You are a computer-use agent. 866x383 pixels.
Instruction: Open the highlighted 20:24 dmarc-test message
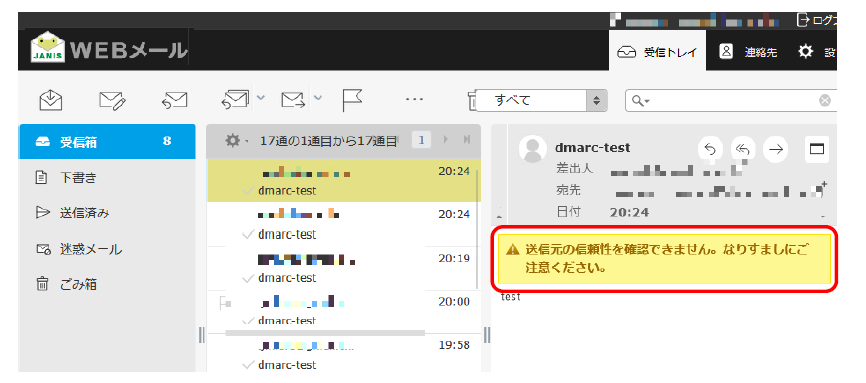pyautogui.click(x=341, y=181)
